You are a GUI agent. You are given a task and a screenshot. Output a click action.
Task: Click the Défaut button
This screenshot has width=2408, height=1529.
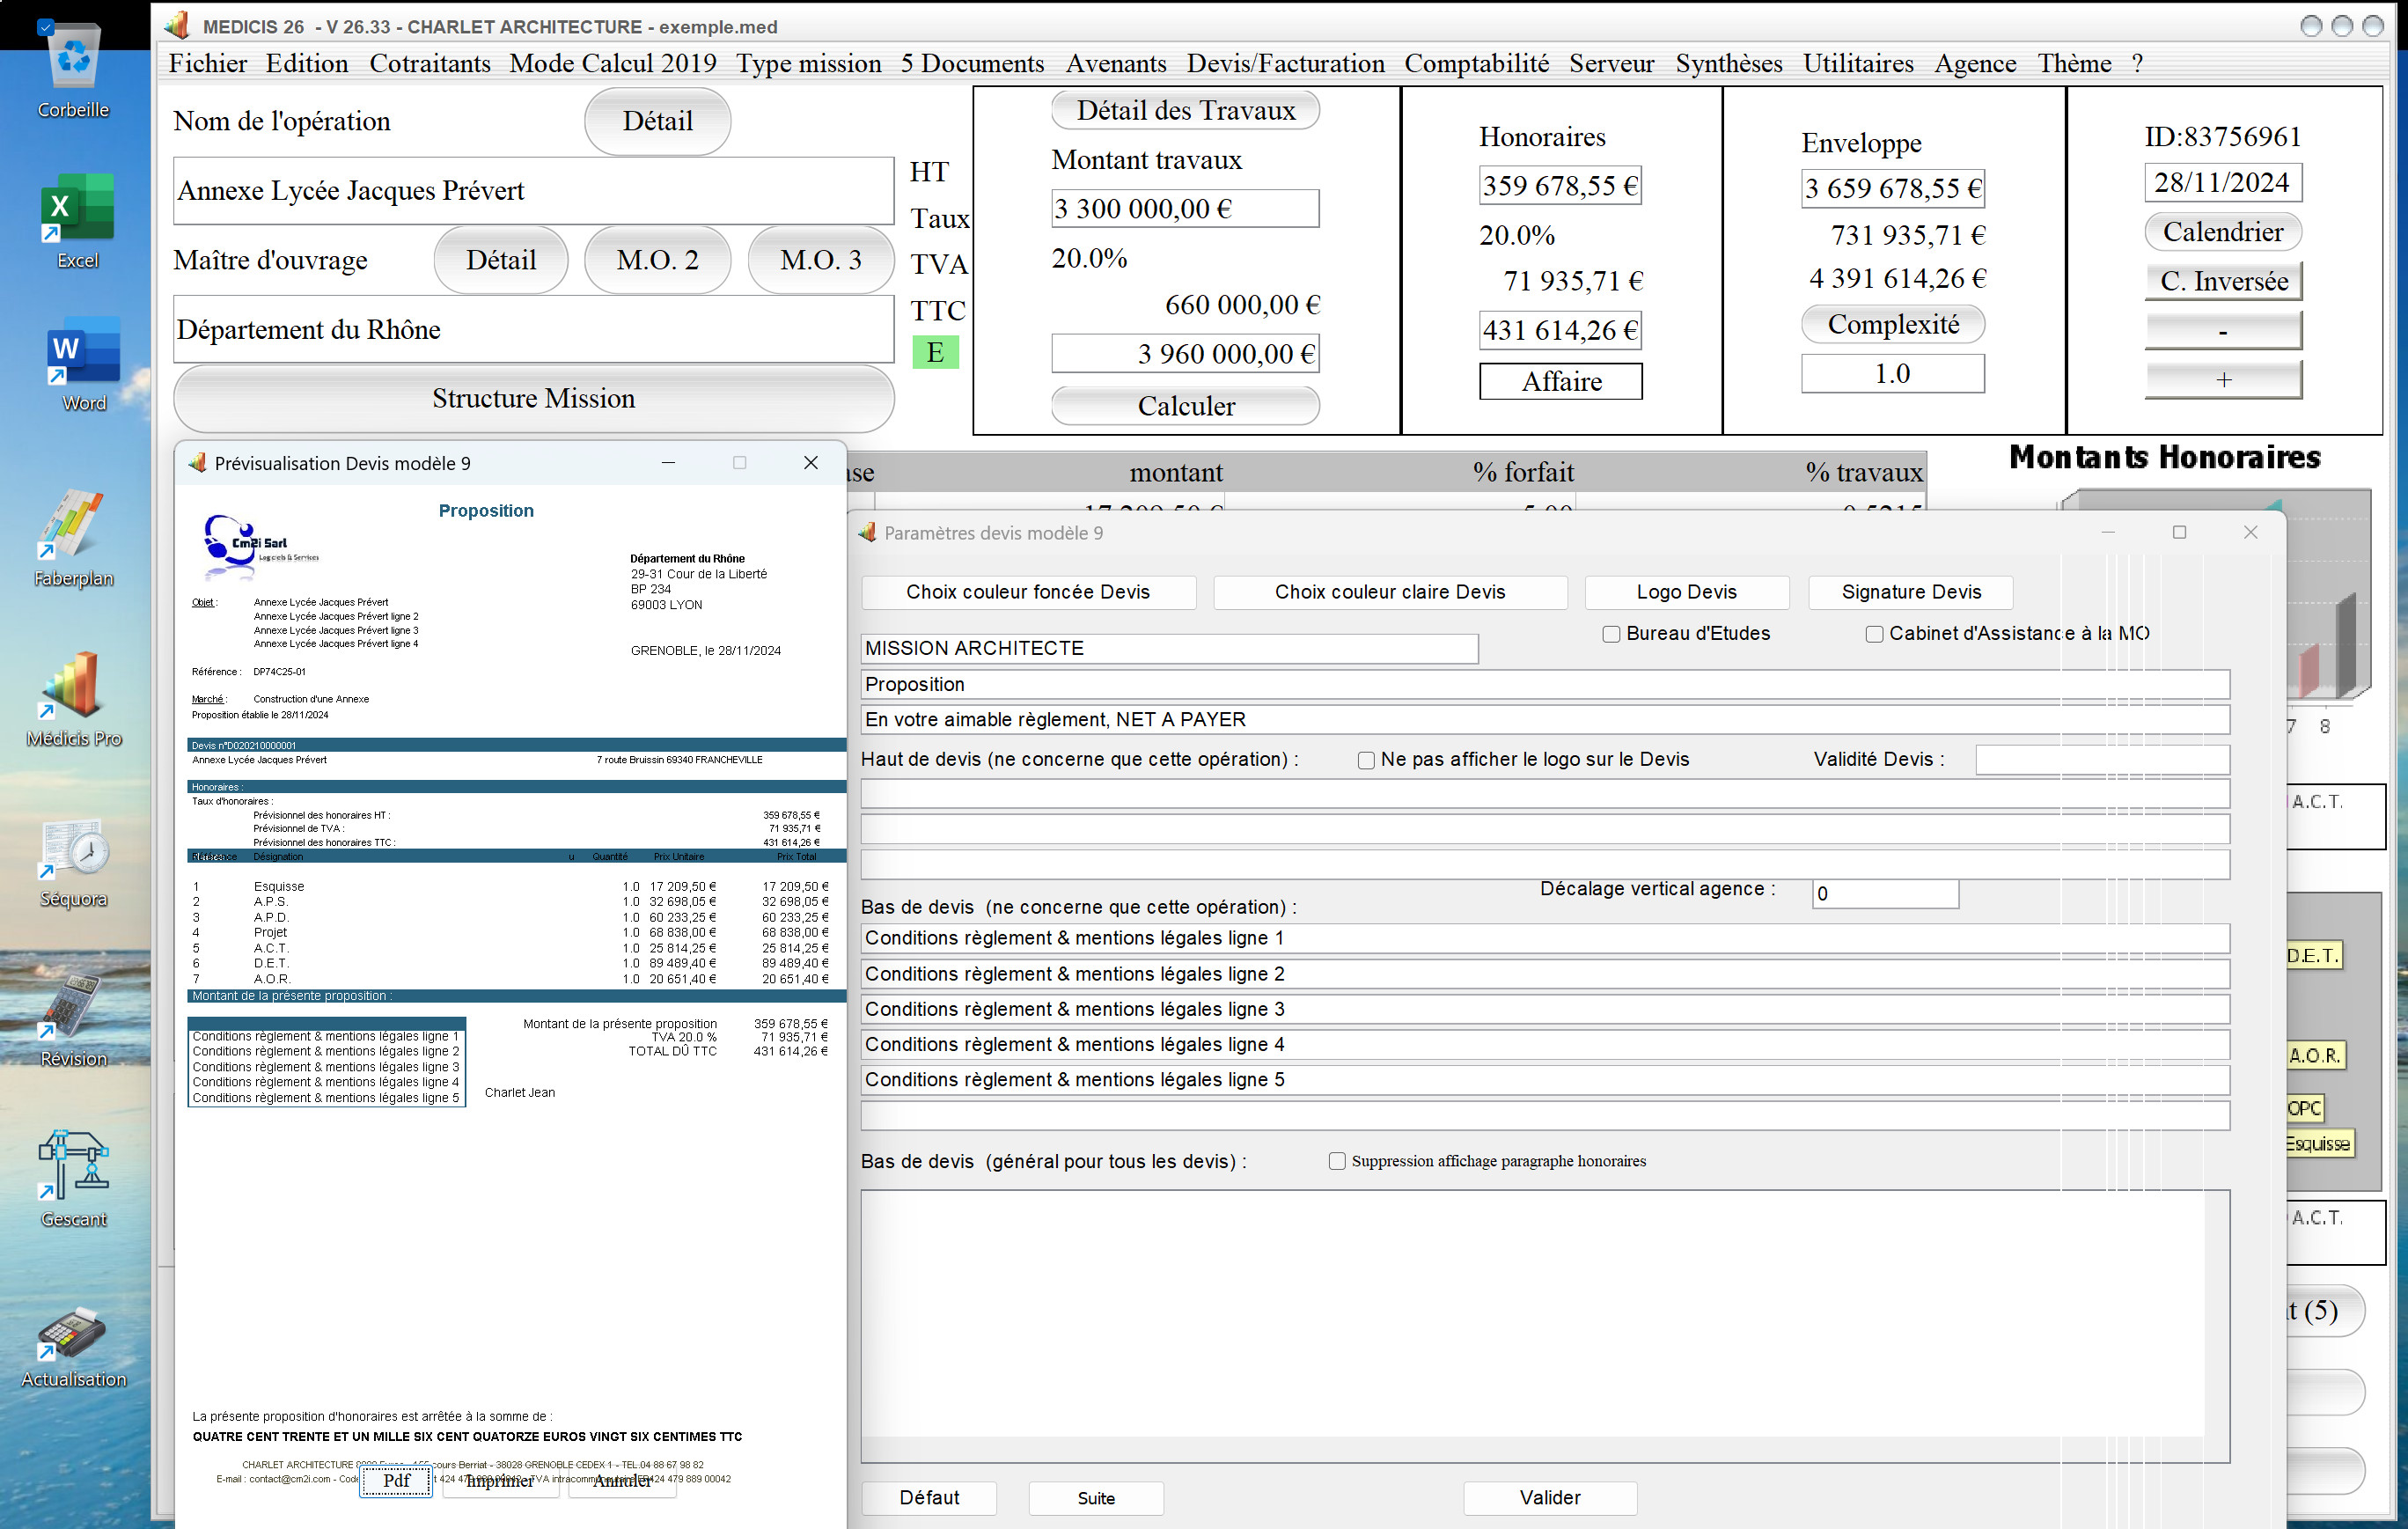929,1497
